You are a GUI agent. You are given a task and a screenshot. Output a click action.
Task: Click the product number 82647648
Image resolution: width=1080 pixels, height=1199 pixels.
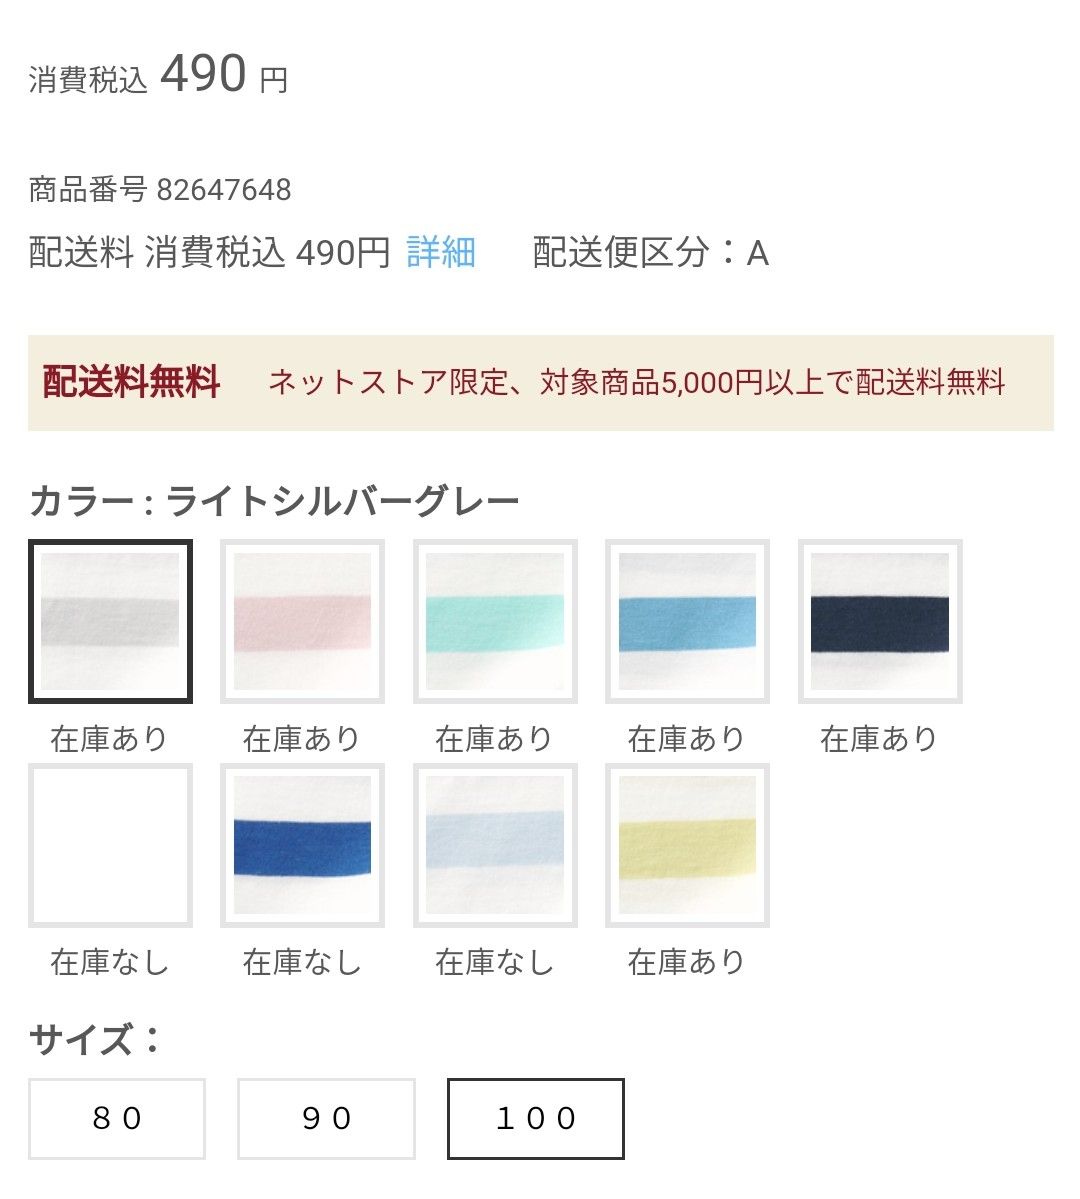[224, 189]
